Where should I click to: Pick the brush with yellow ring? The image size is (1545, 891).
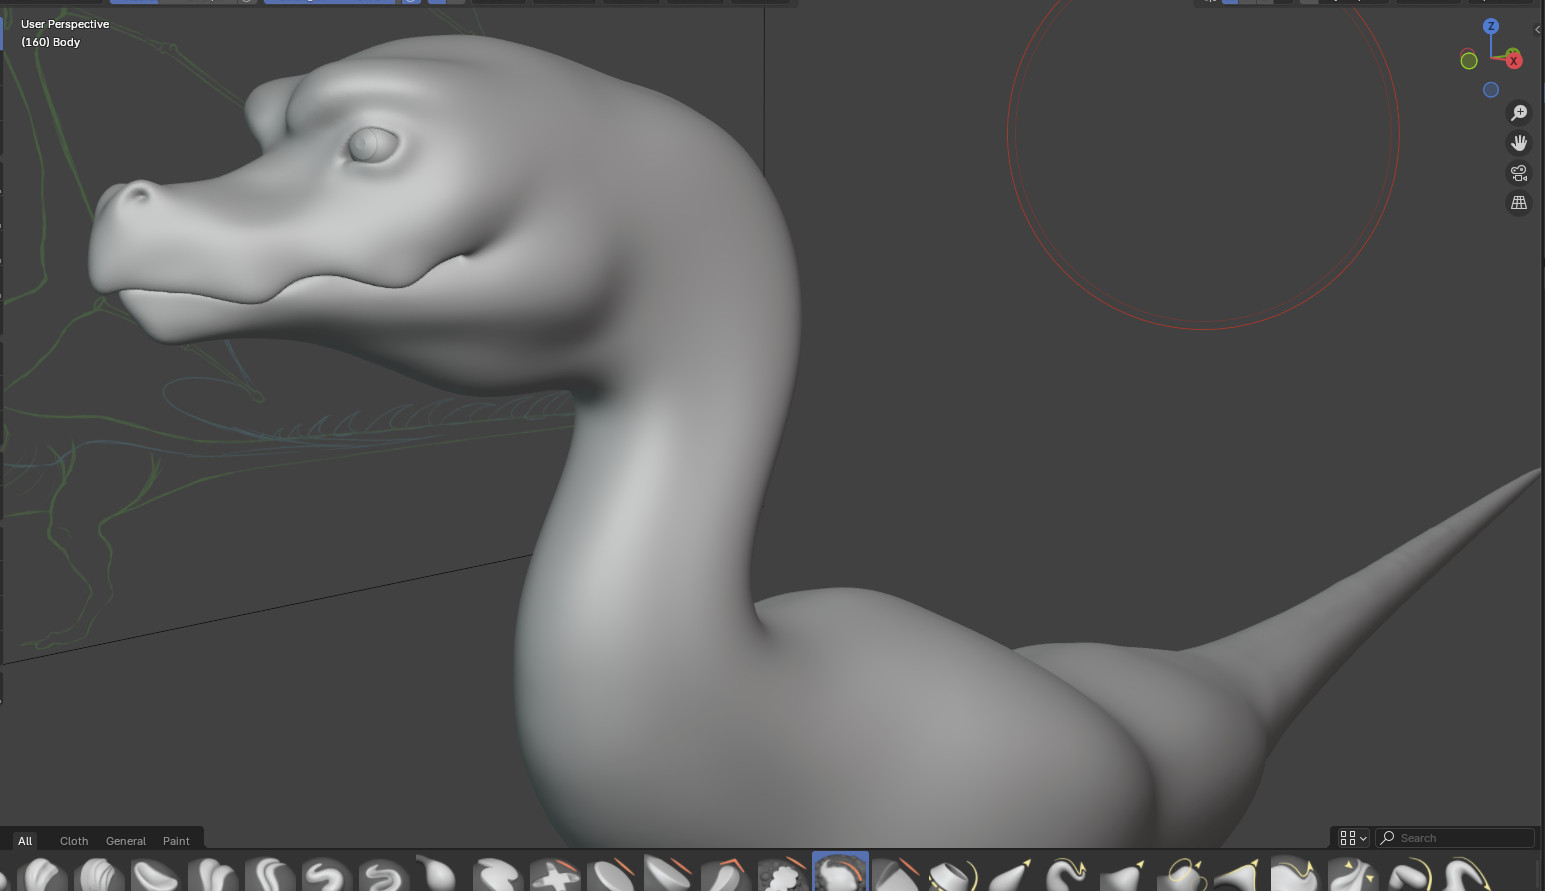1182,874
